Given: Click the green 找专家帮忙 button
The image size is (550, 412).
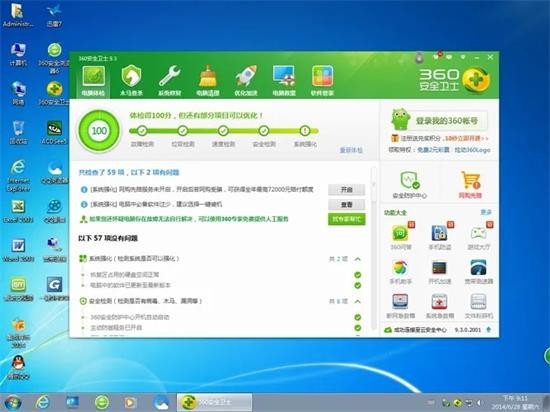Looking at the screenshot, I should pos(347,219).
